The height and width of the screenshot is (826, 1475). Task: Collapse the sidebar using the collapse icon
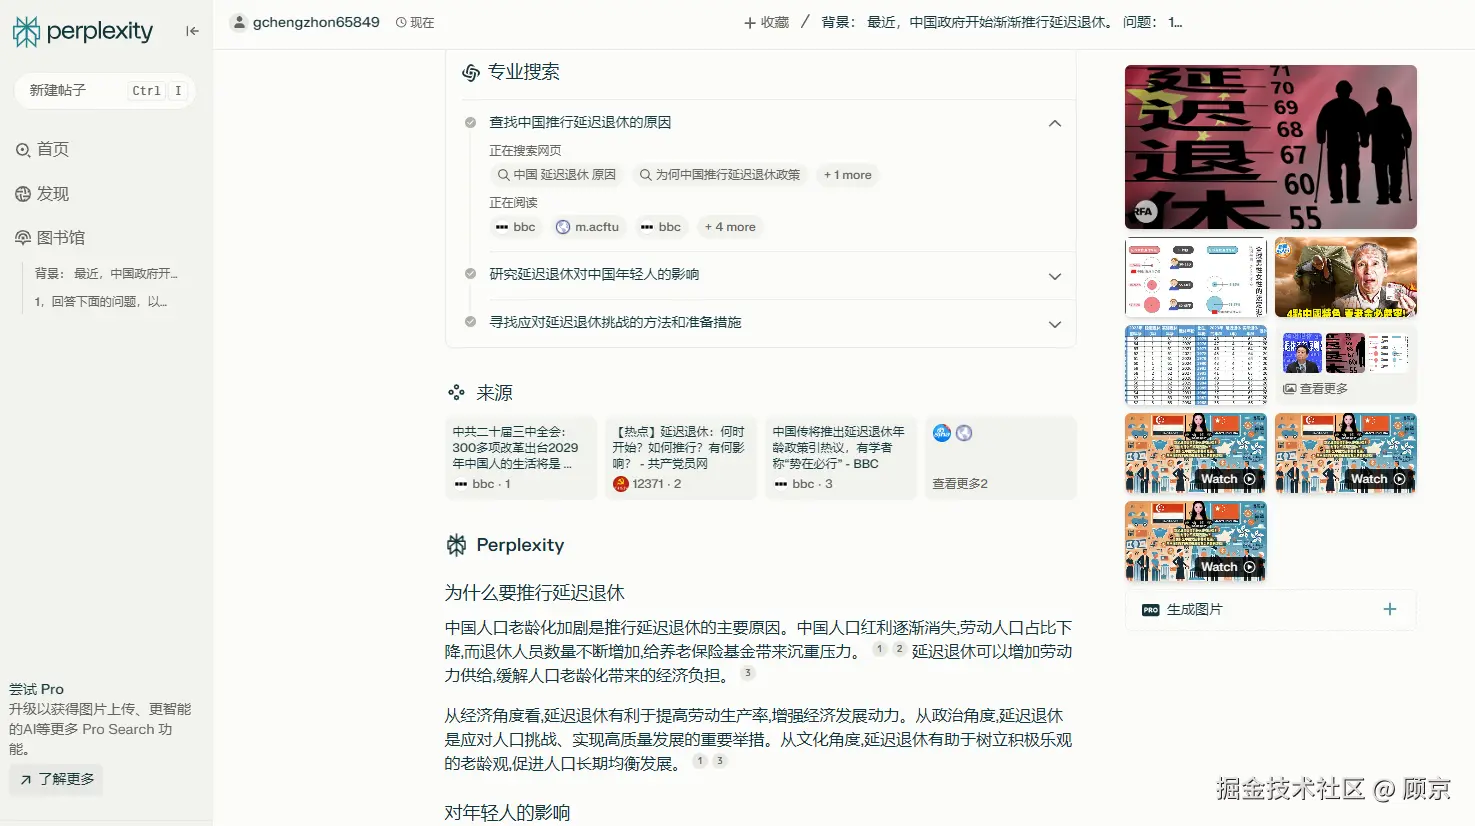coord(192,30)
